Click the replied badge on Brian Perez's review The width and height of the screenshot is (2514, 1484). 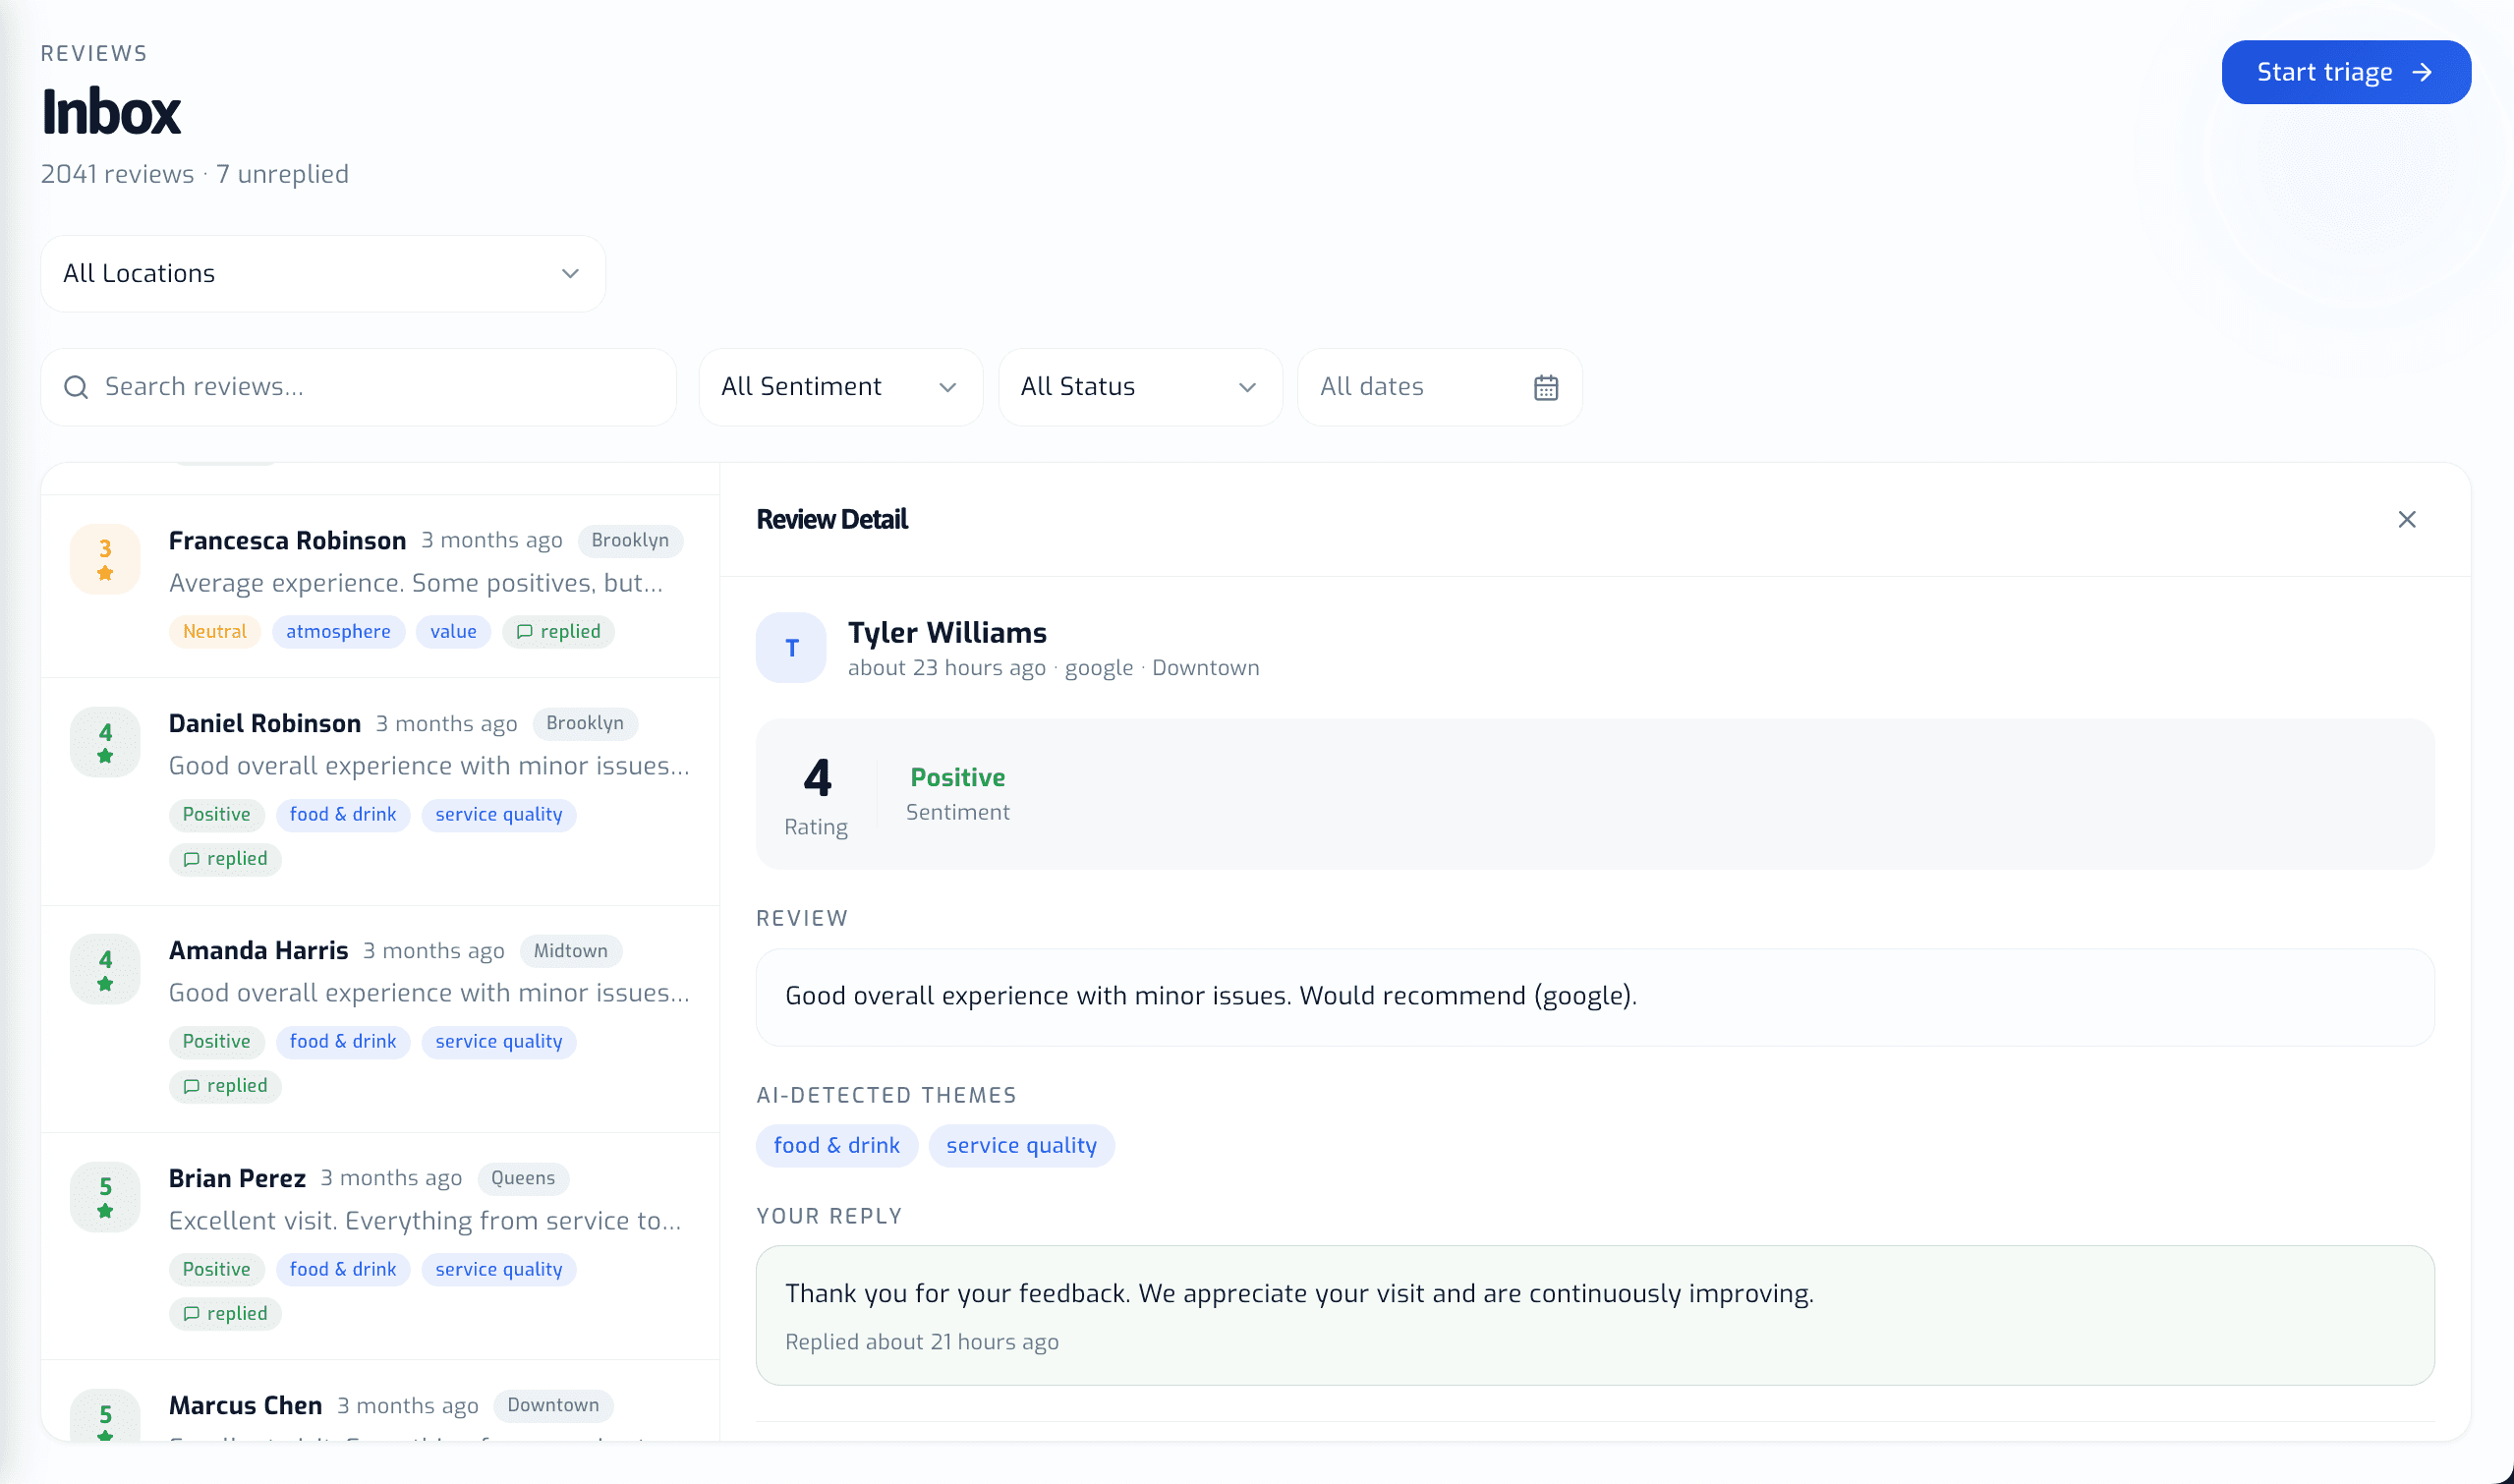pyautogui.click(x=225, y=1314)
